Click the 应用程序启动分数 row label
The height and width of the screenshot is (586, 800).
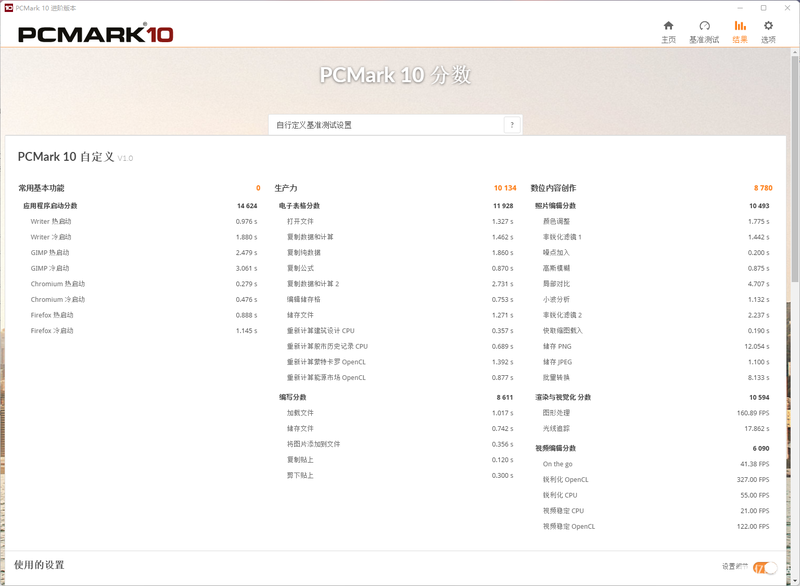(50, 206)
